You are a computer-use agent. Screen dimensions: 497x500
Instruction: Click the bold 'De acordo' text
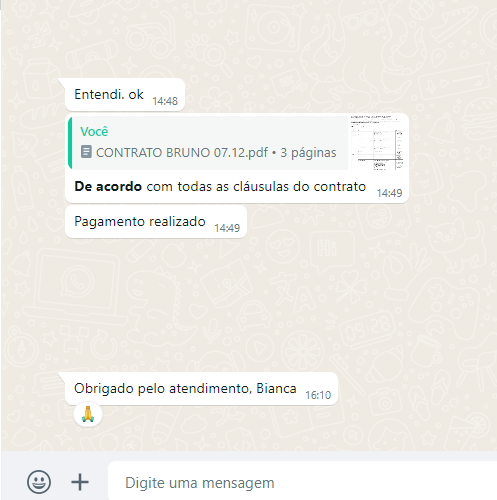(x=108, y=187)
